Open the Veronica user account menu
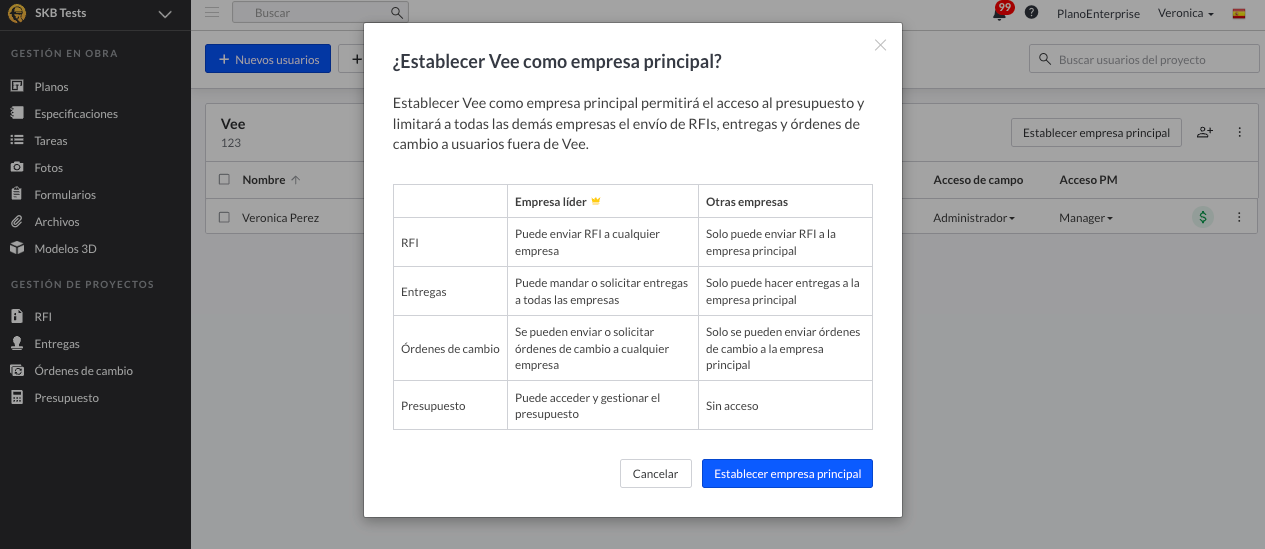Screen dimensions: 1265x549 pos(1185,14)
